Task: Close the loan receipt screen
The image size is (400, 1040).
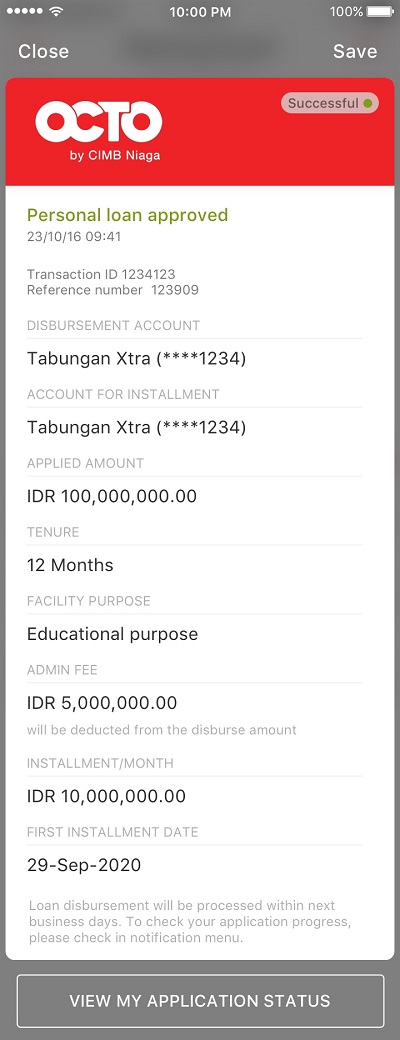Action: 43,51
